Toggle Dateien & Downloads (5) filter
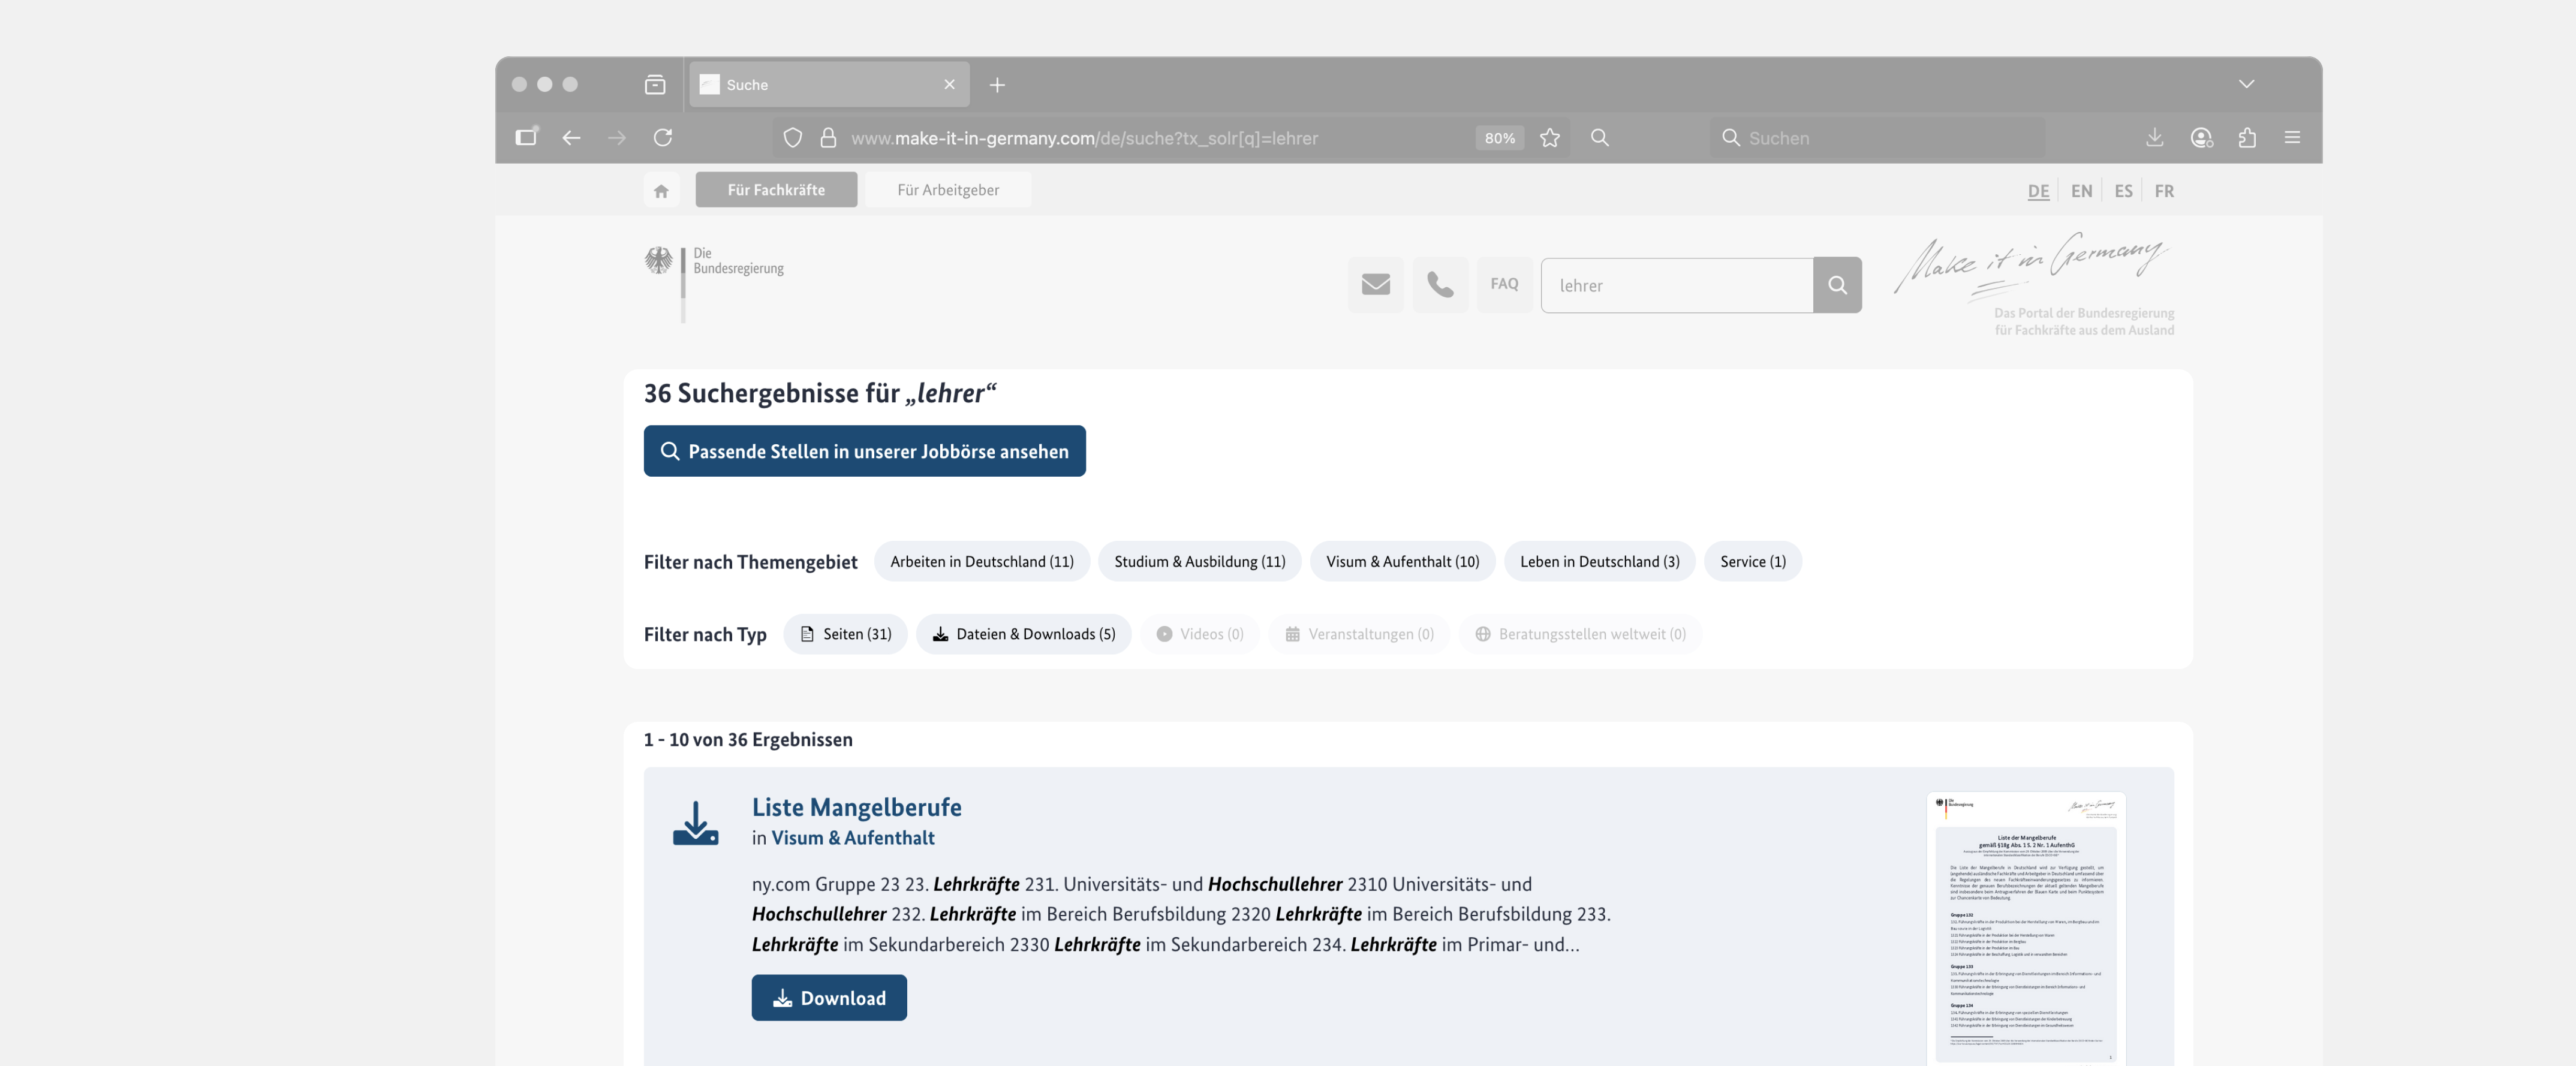Image resolution: width=2576 pixels, height=1066 pixels. coord(1023,634)
